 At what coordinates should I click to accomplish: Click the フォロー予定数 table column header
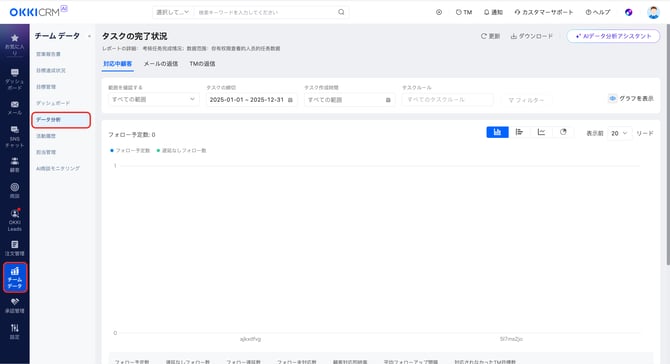click(132, 361)
